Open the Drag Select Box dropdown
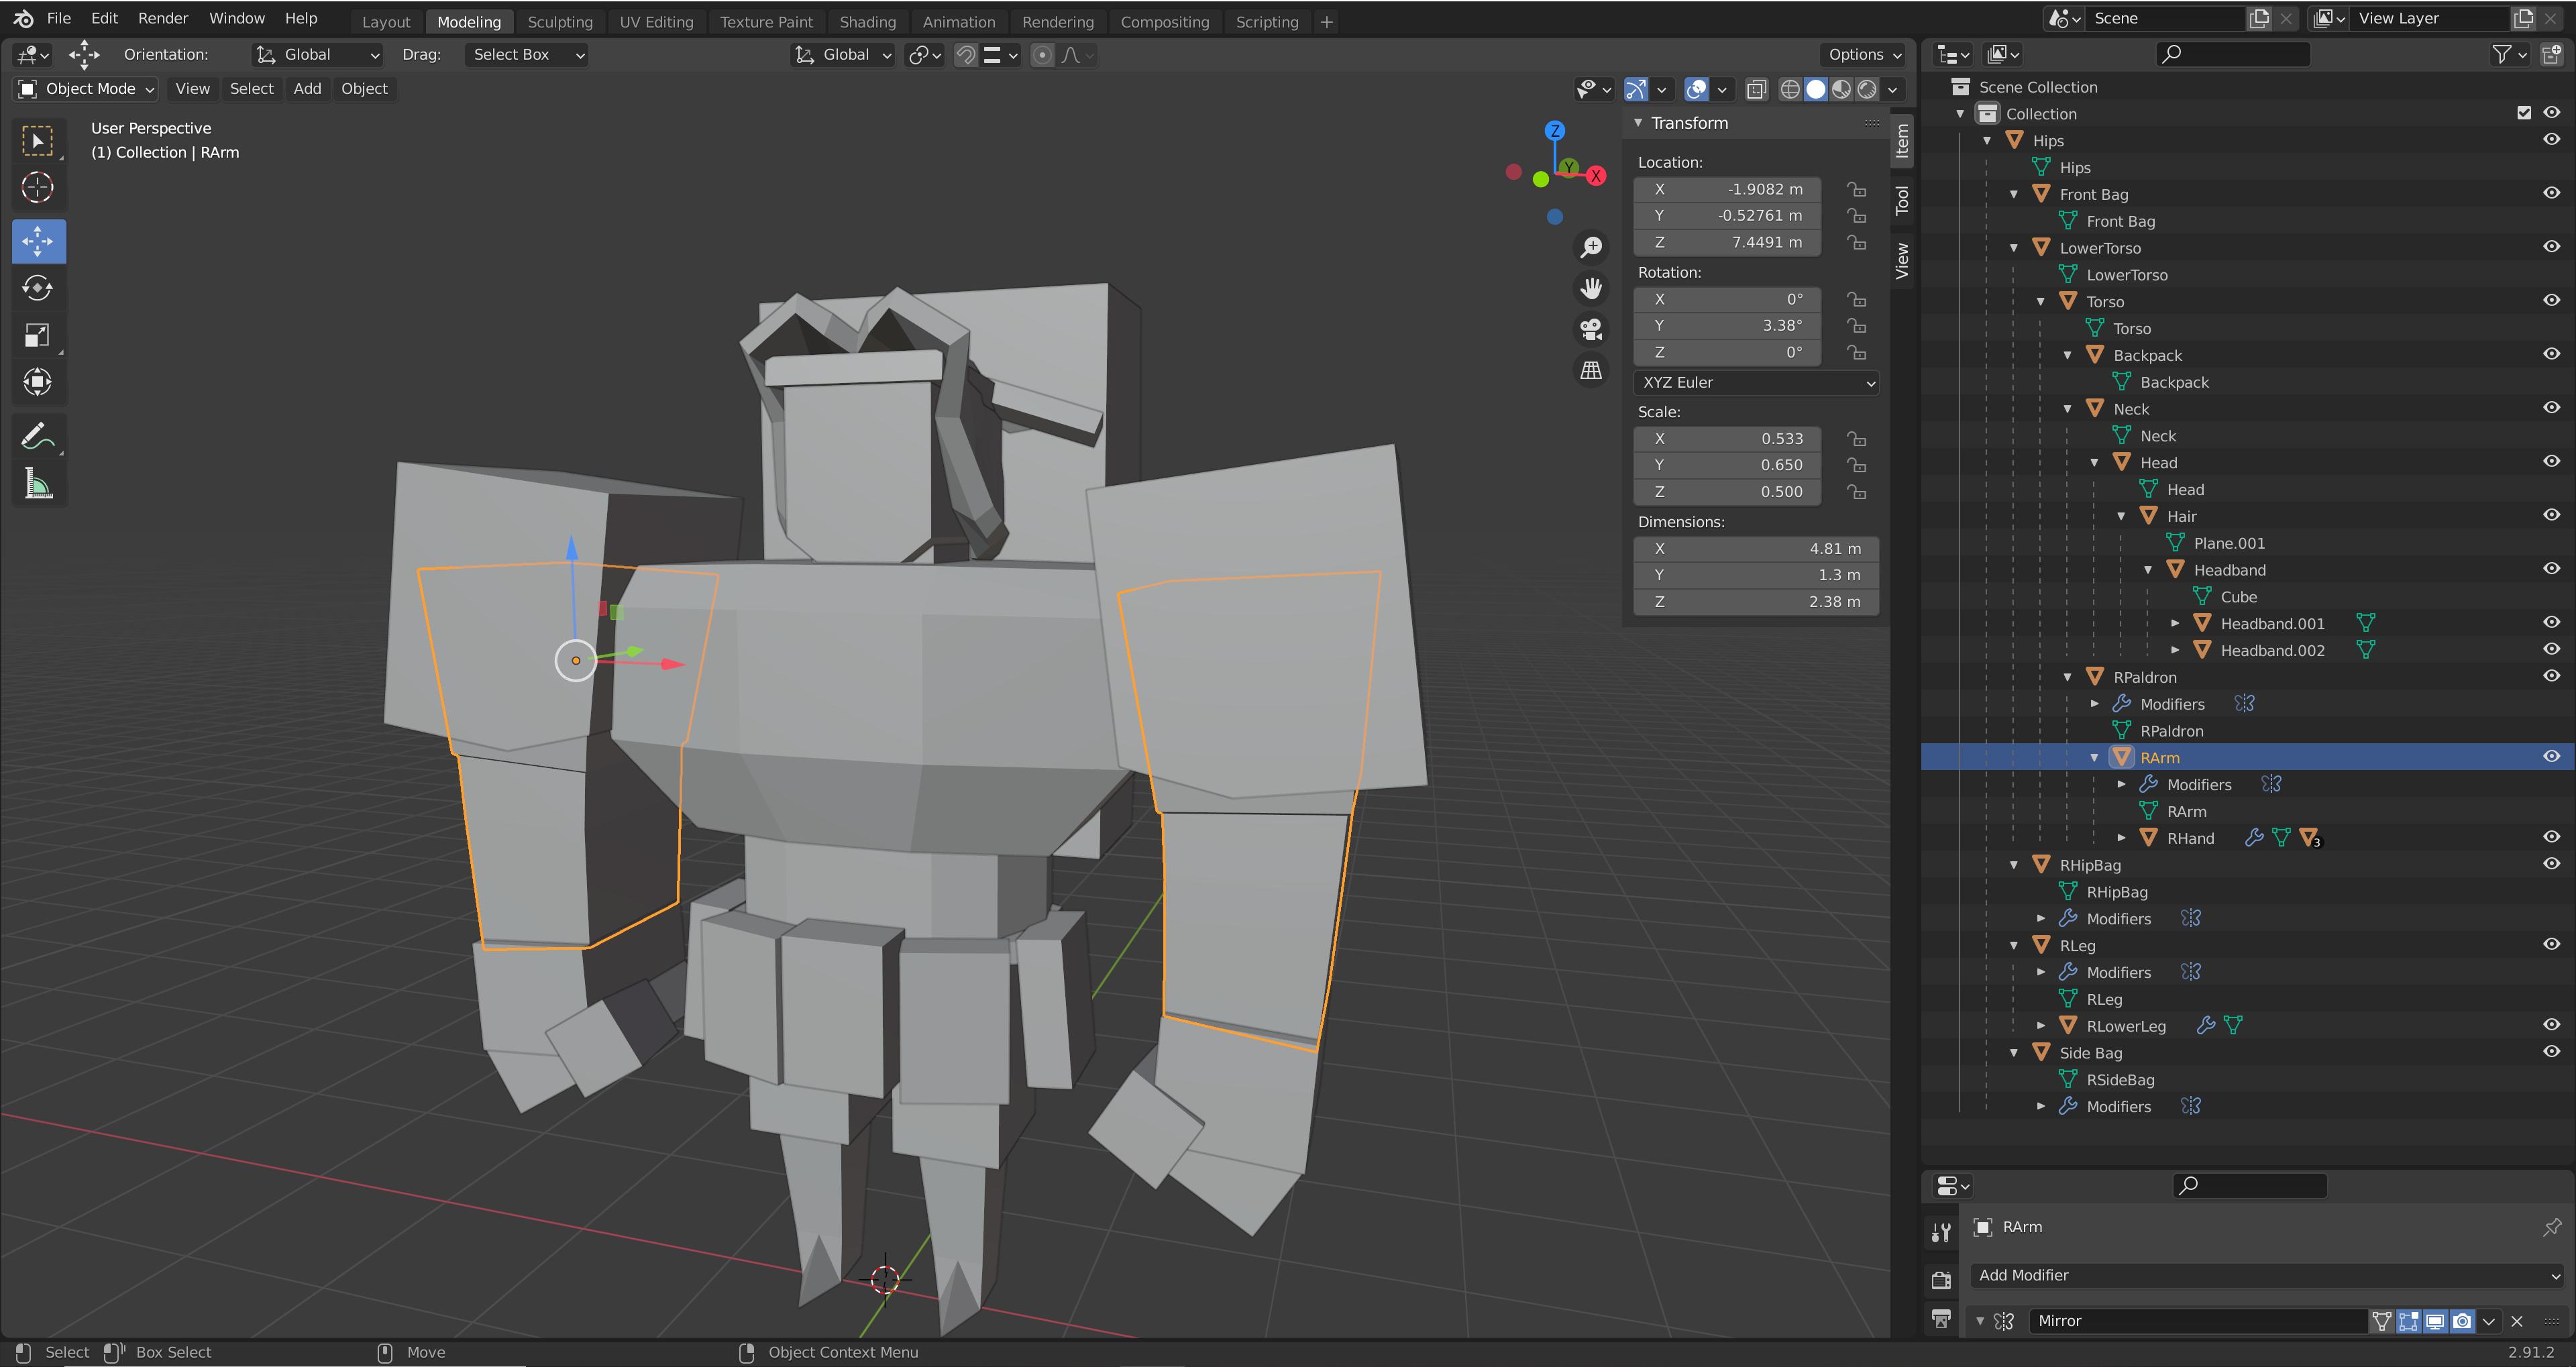 click(x=526, y=55)
